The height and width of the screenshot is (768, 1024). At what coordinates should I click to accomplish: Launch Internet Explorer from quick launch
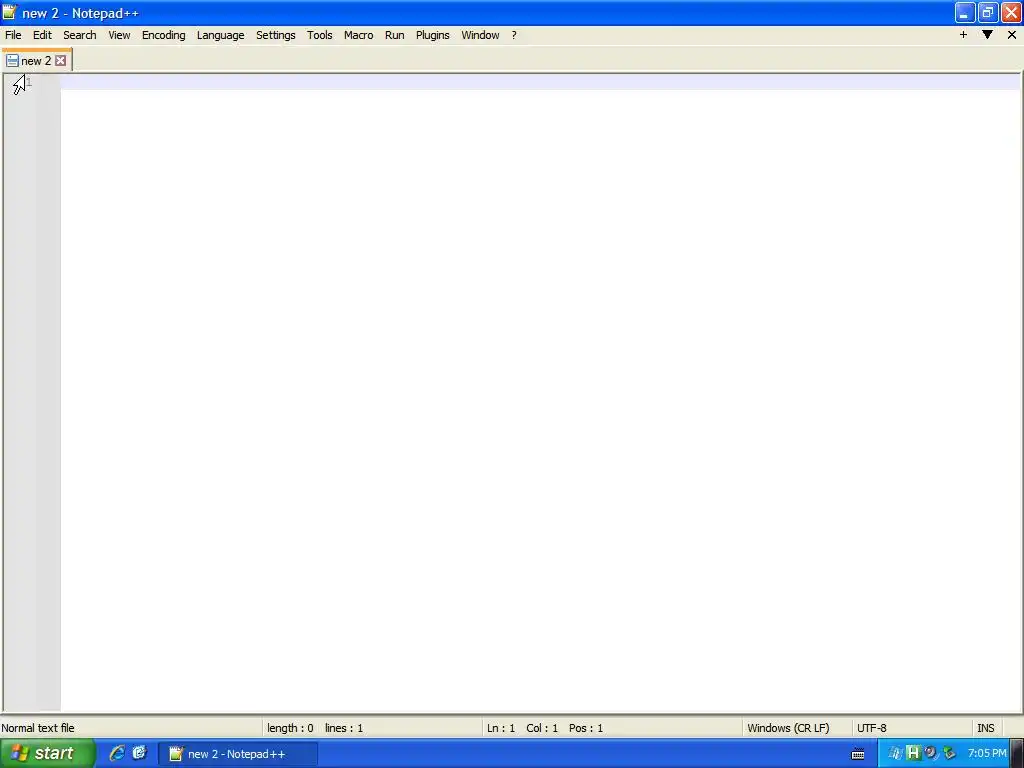tap(117, 753)
